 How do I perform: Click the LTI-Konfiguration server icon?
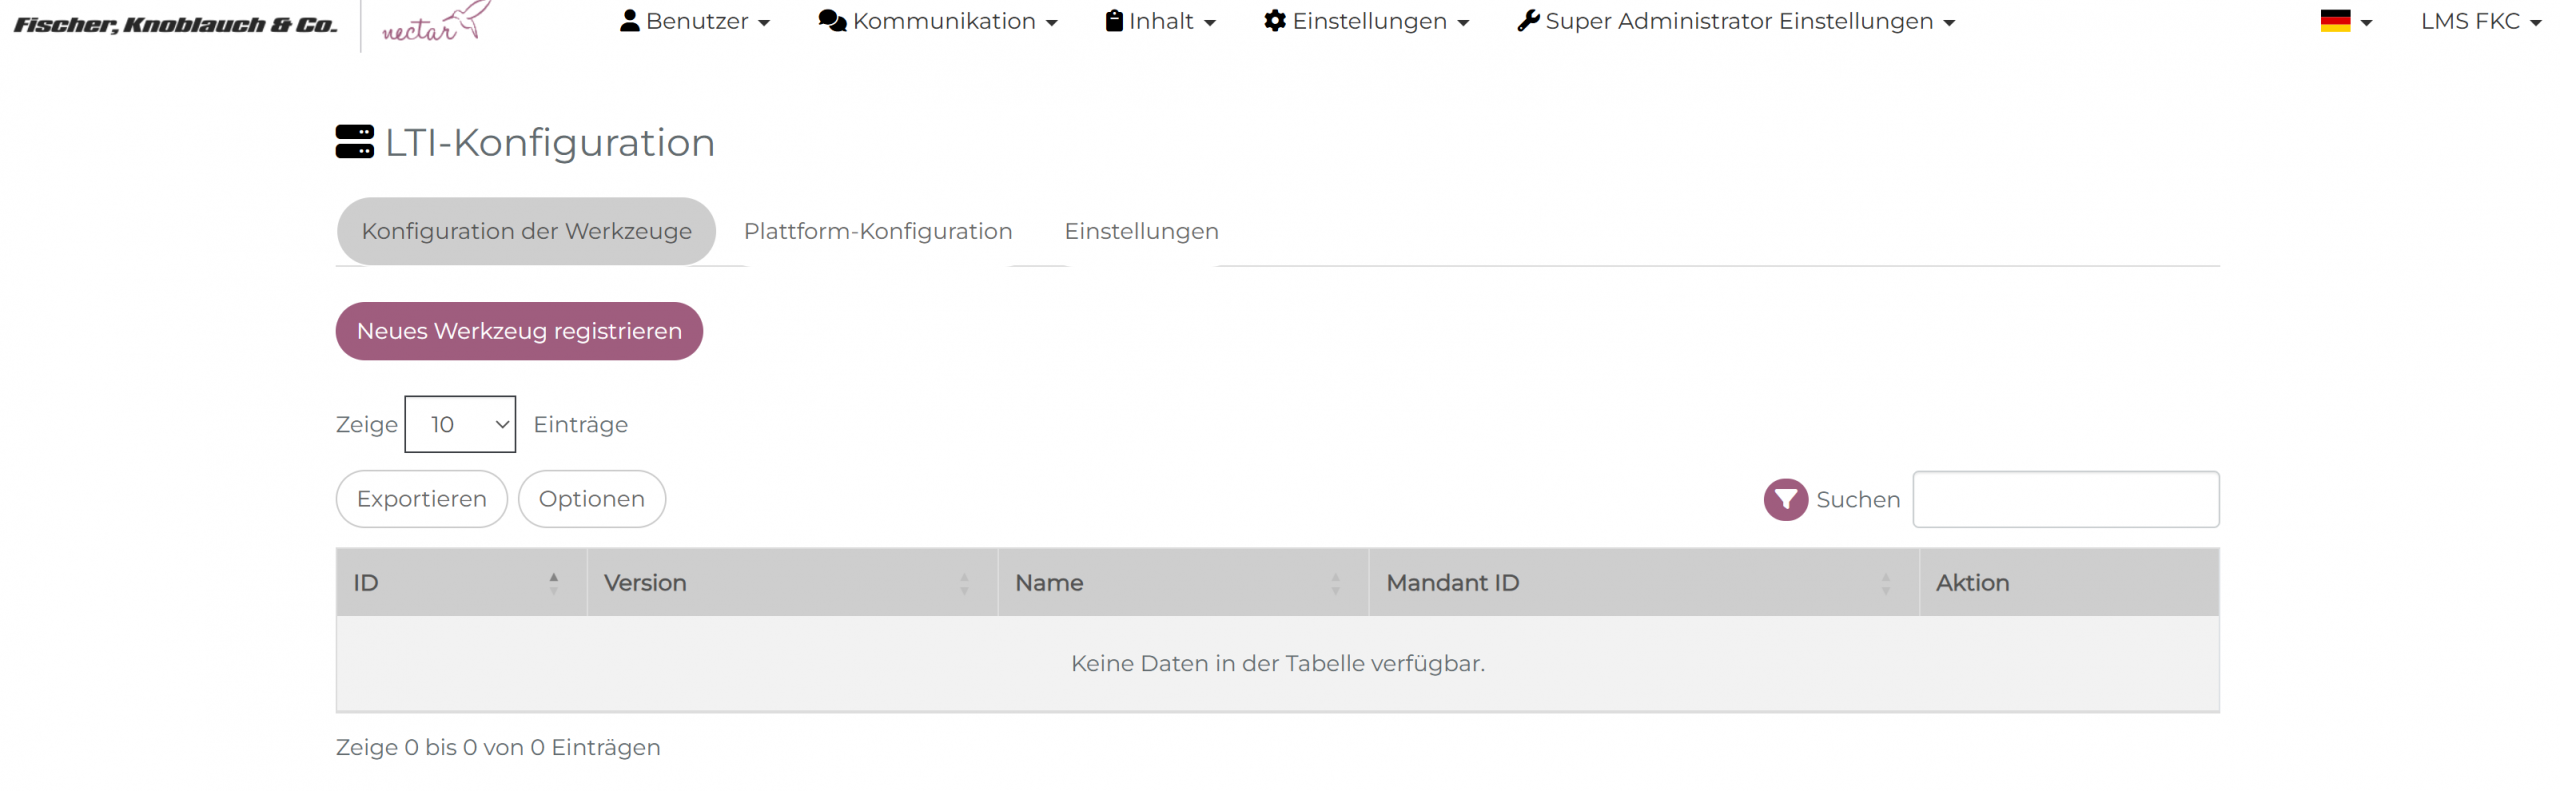(x=354, y=142)
